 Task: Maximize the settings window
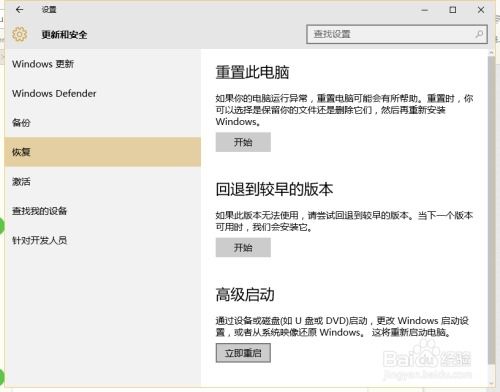[x=453, y=10]
